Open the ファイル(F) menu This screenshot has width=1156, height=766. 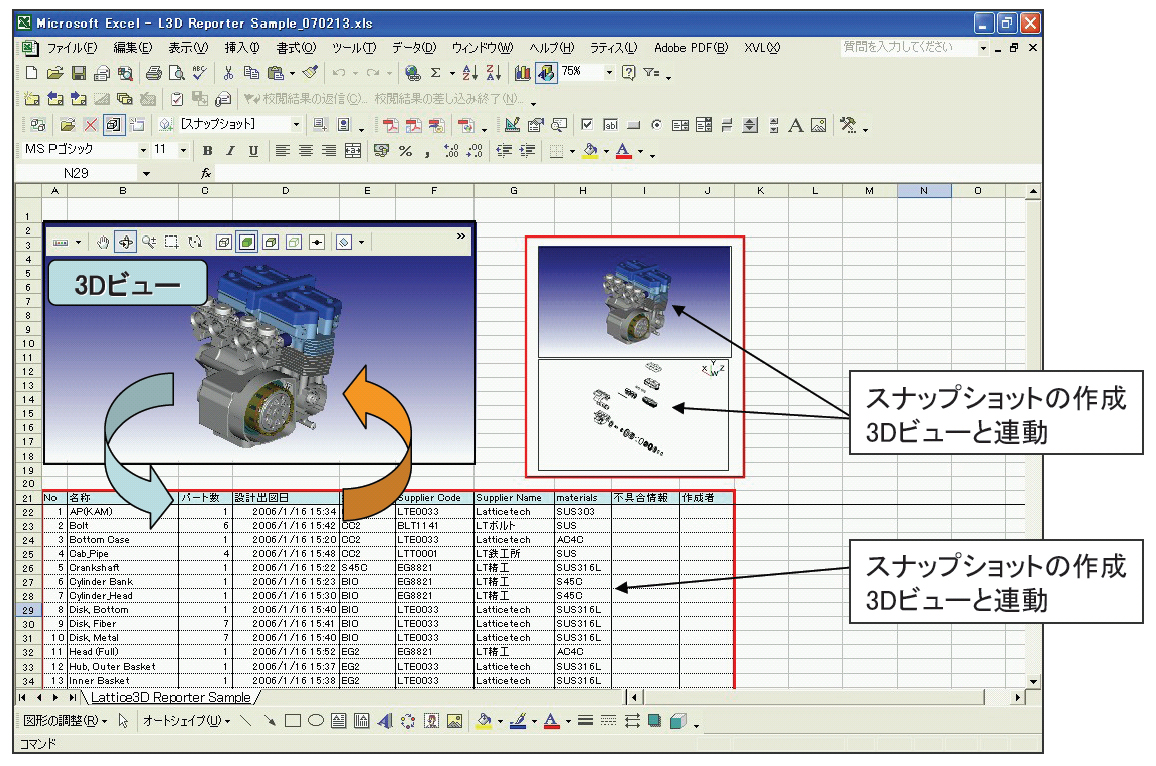[x=72, y=48]
